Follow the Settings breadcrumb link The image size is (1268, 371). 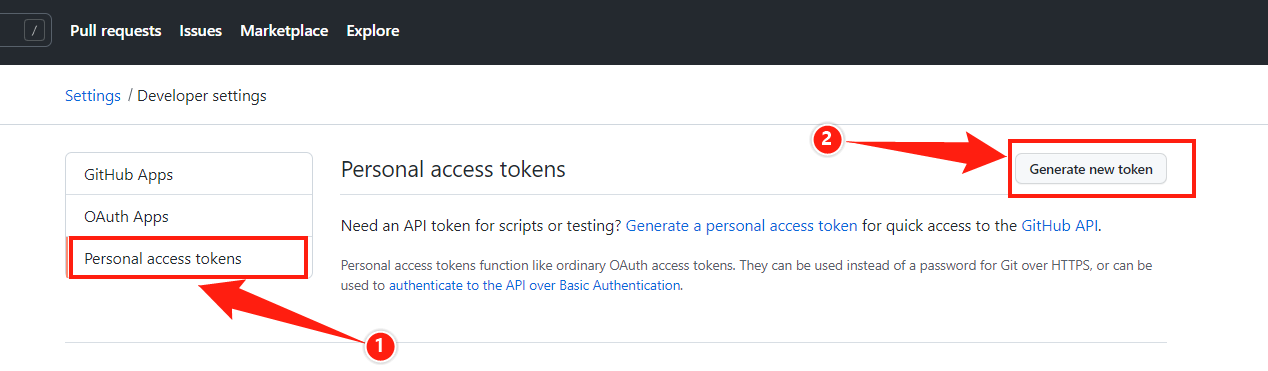click(x=93, y=96)
